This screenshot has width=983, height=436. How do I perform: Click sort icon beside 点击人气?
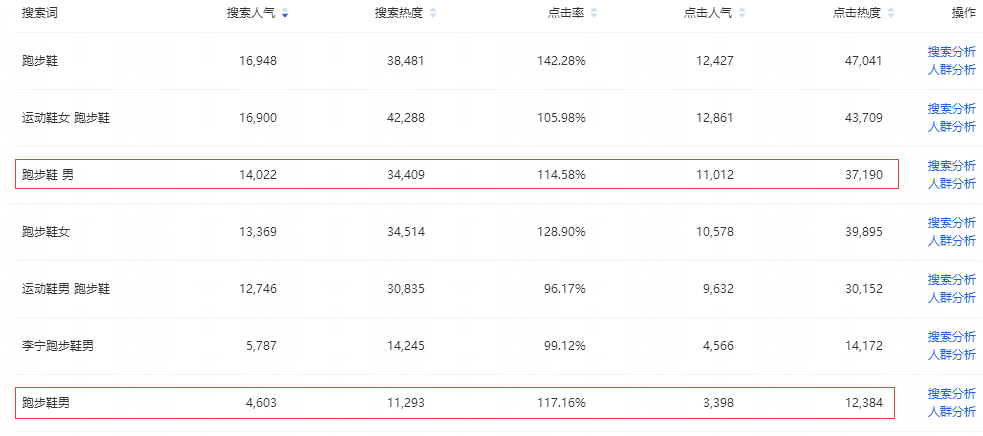coord(741,13)
